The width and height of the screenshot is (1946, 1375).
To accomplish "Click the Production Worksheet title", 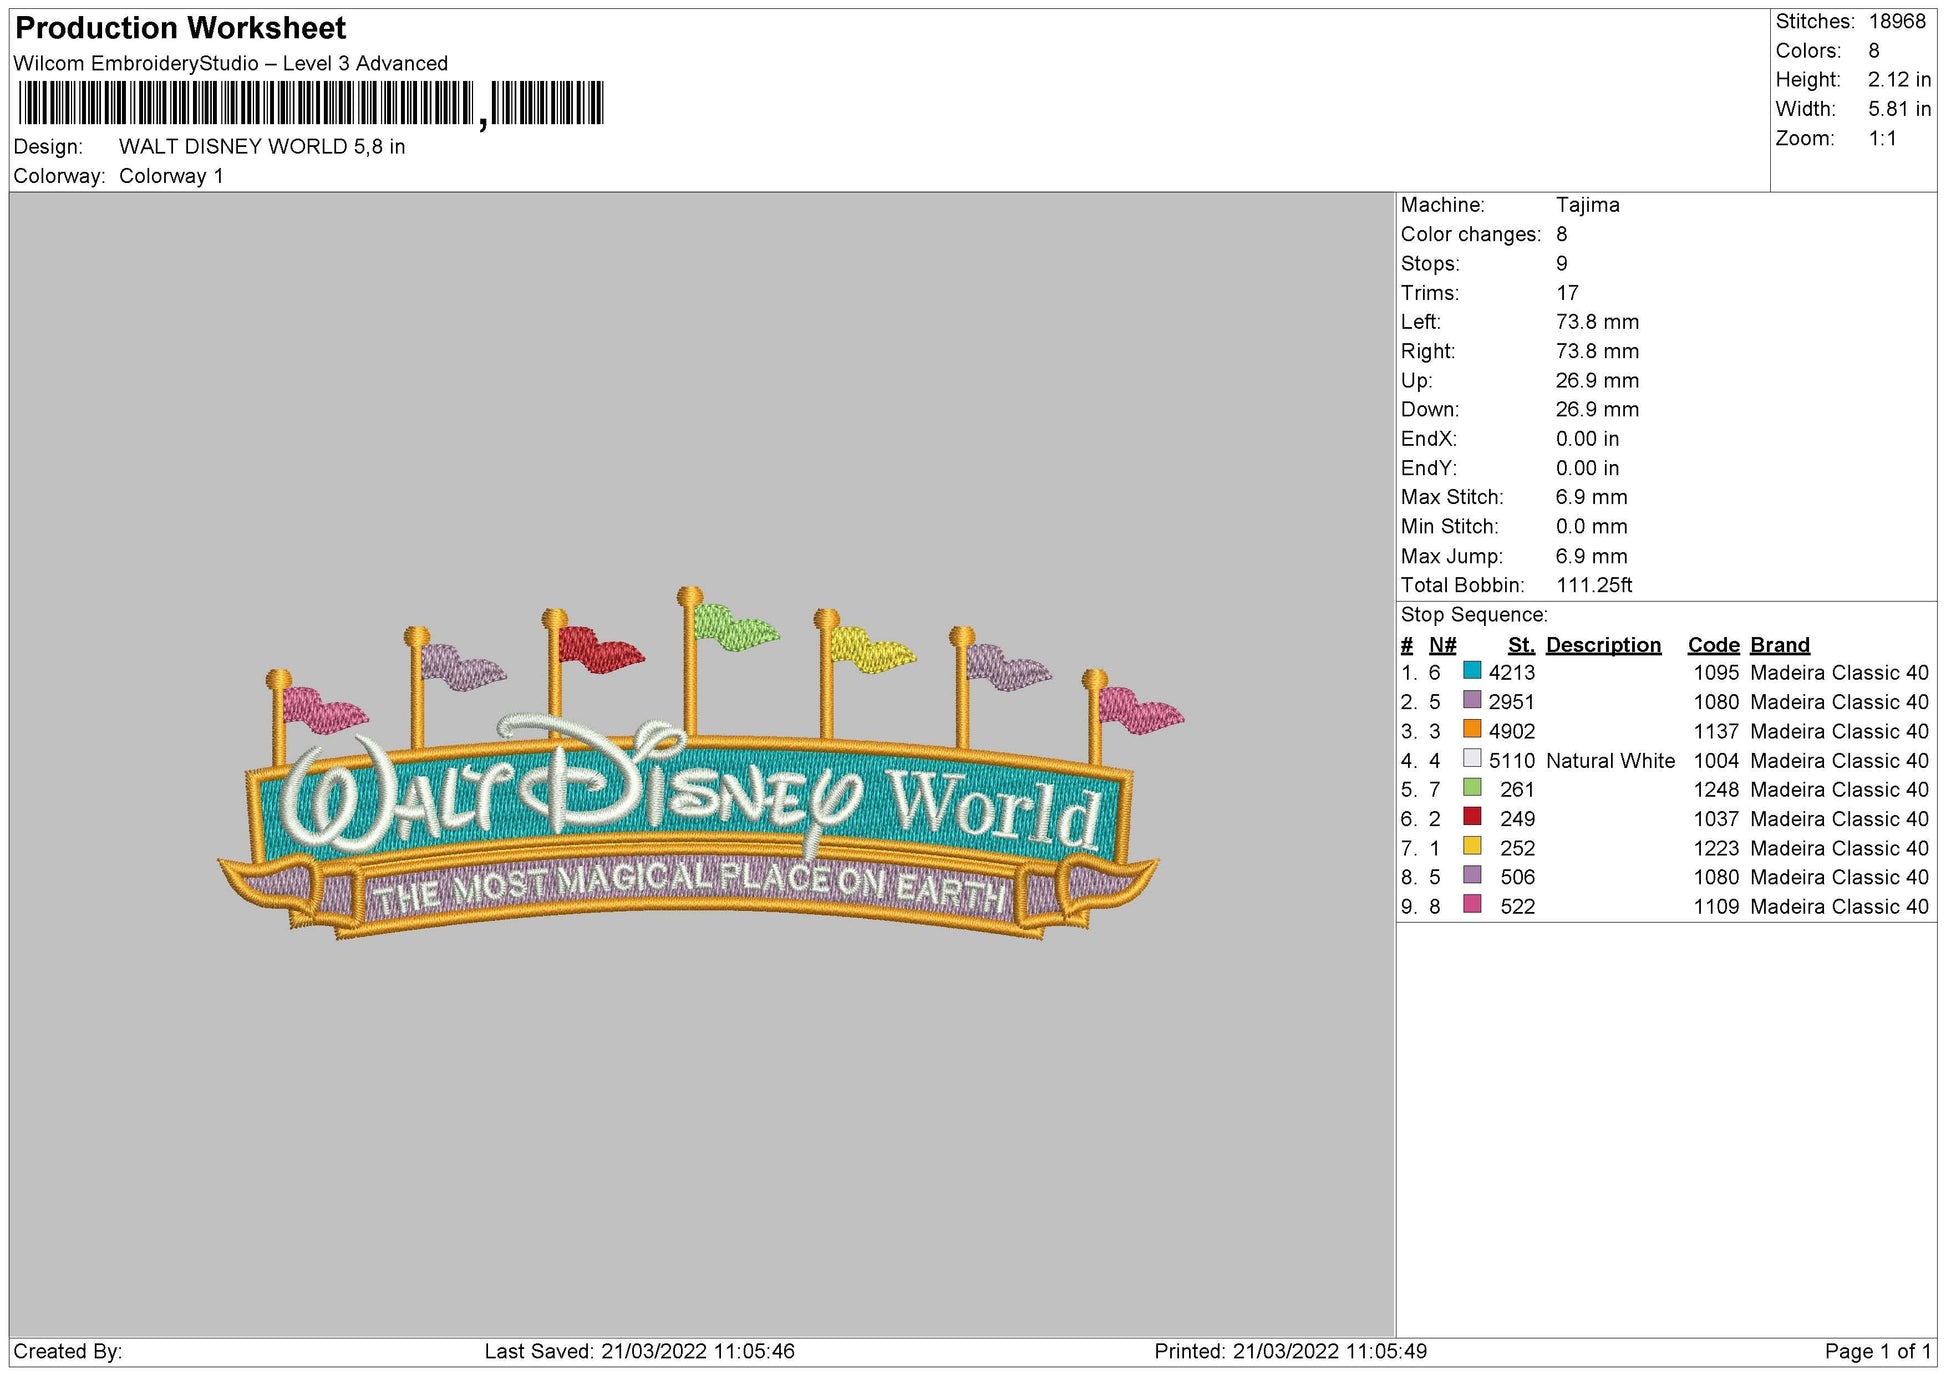I will (180, 28).
